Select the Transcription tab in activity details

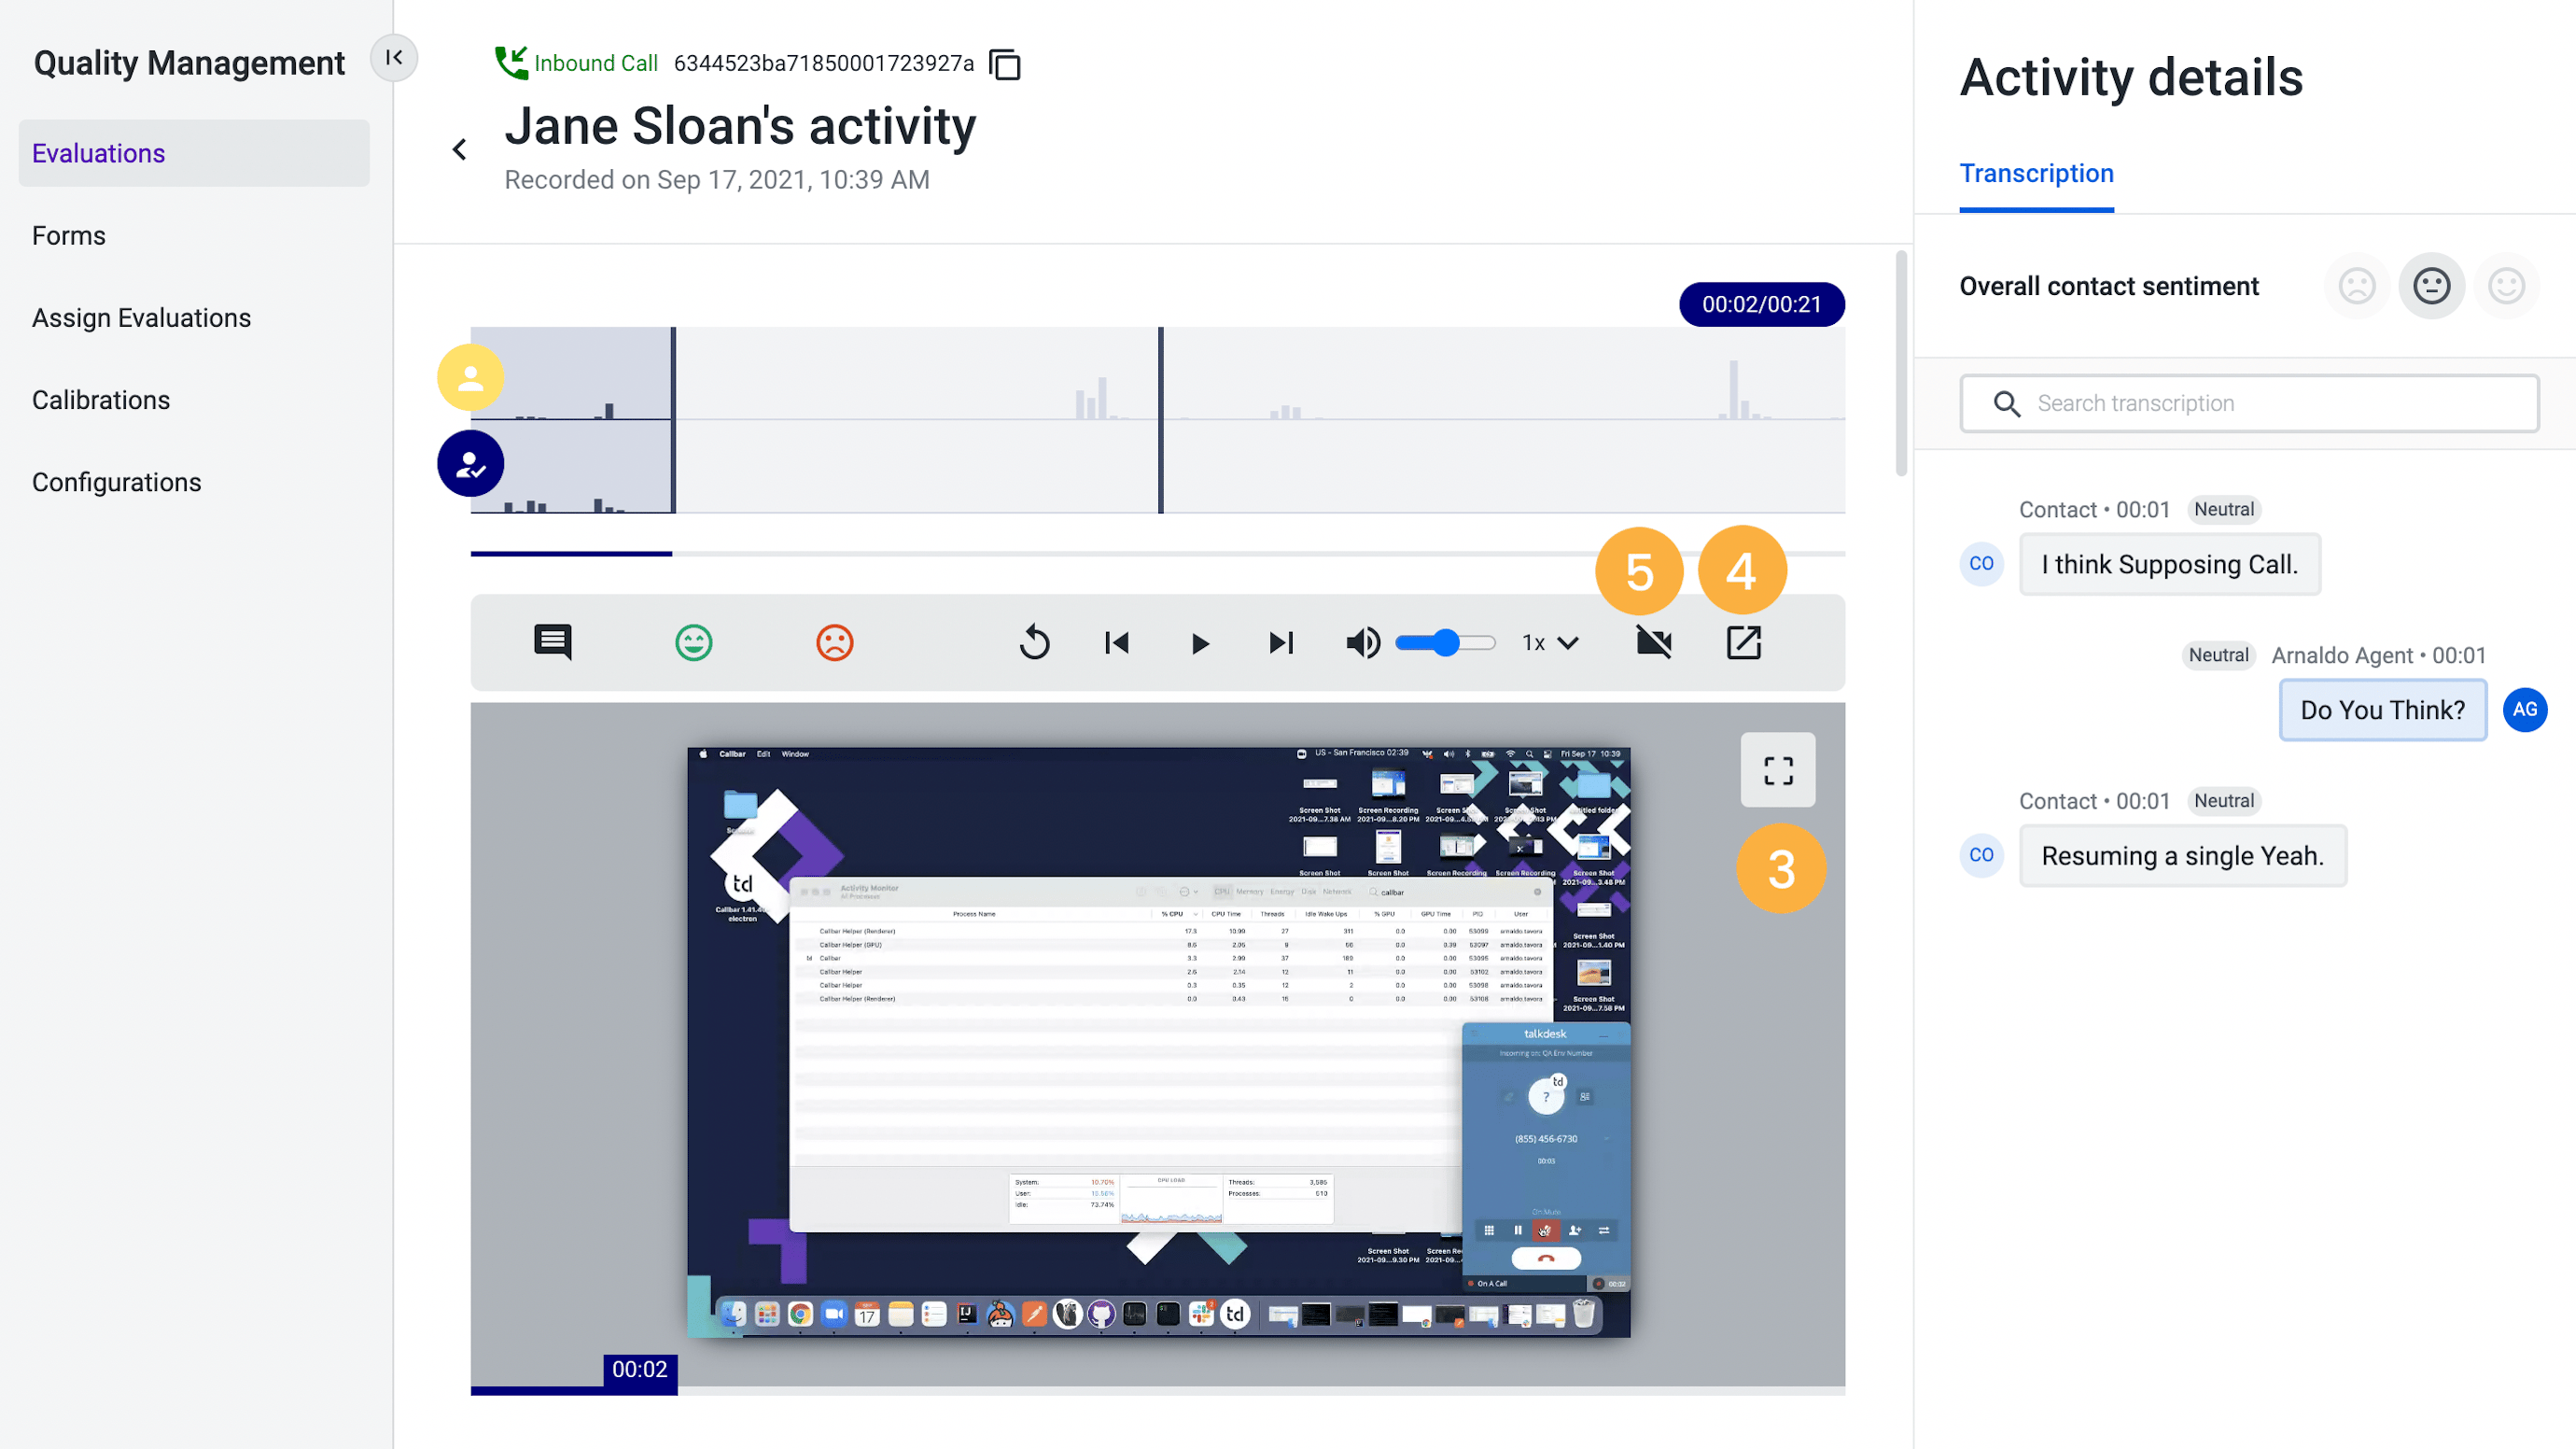coord(2038,174)
